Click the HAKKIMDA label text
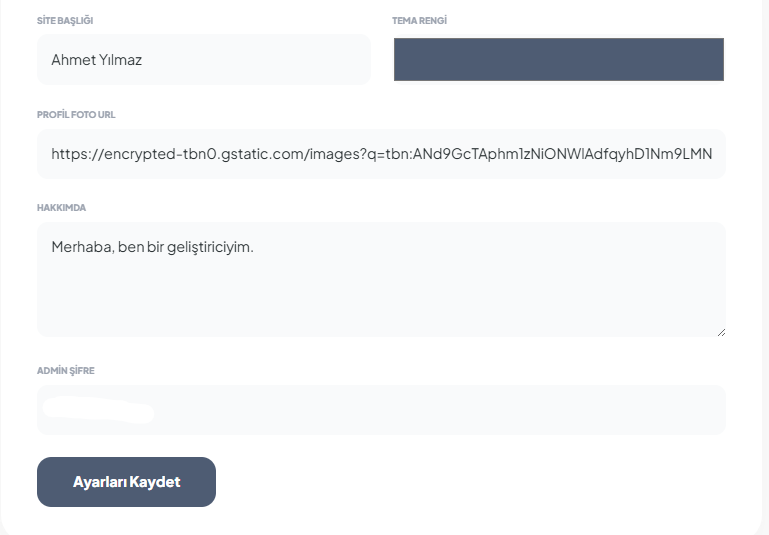The height and width of the screenshot is (535, 769). tap(61, 207)
